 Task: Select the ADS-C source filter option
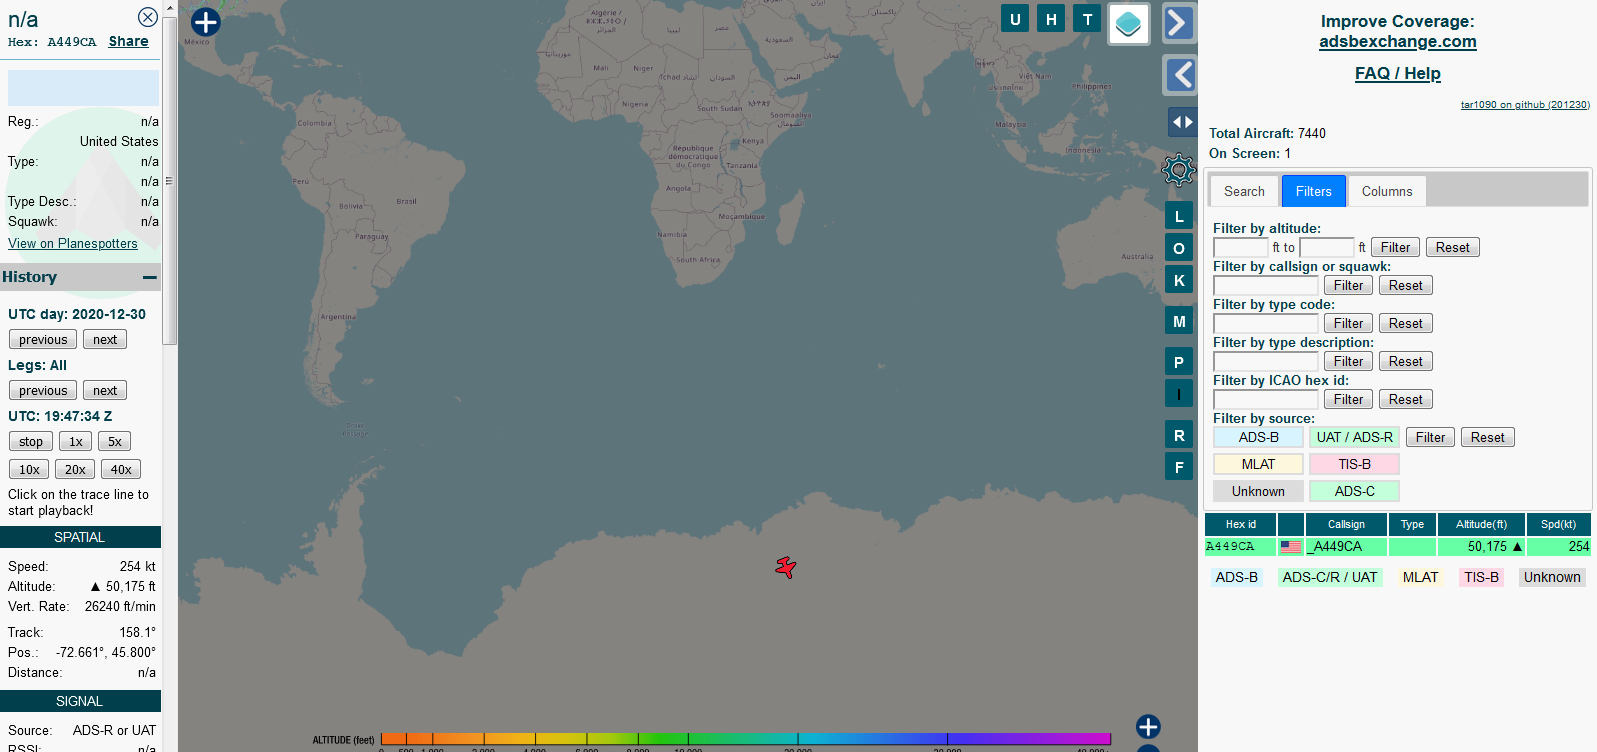[1354, 491]
